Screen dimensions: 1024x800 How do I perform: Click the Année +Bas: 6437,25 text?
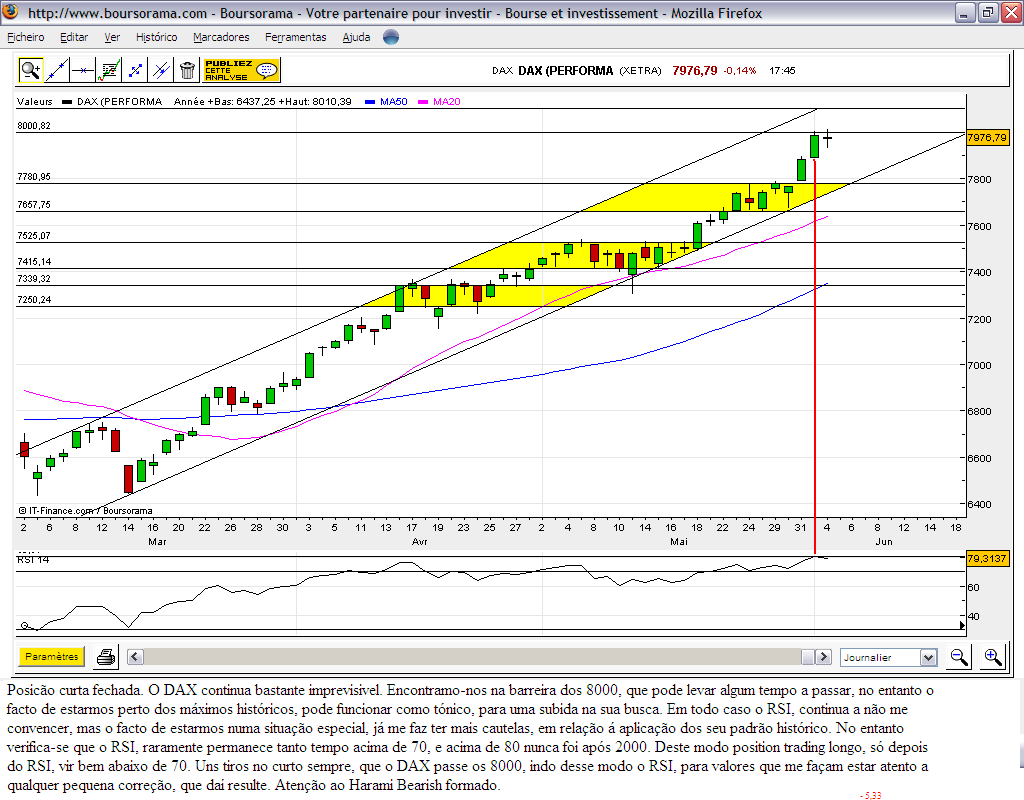pos(225,101)
